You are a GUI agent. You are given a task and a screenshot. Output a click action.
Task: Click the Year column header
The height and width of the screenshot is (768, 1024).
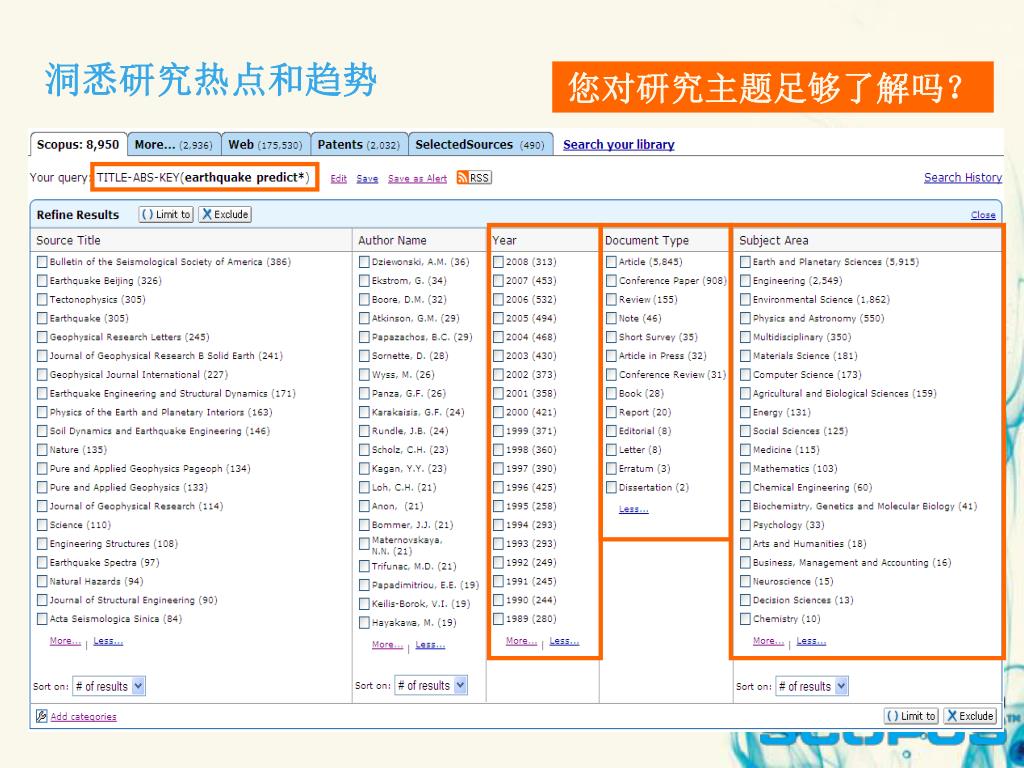pyautogui.click(x=504, y=240)
